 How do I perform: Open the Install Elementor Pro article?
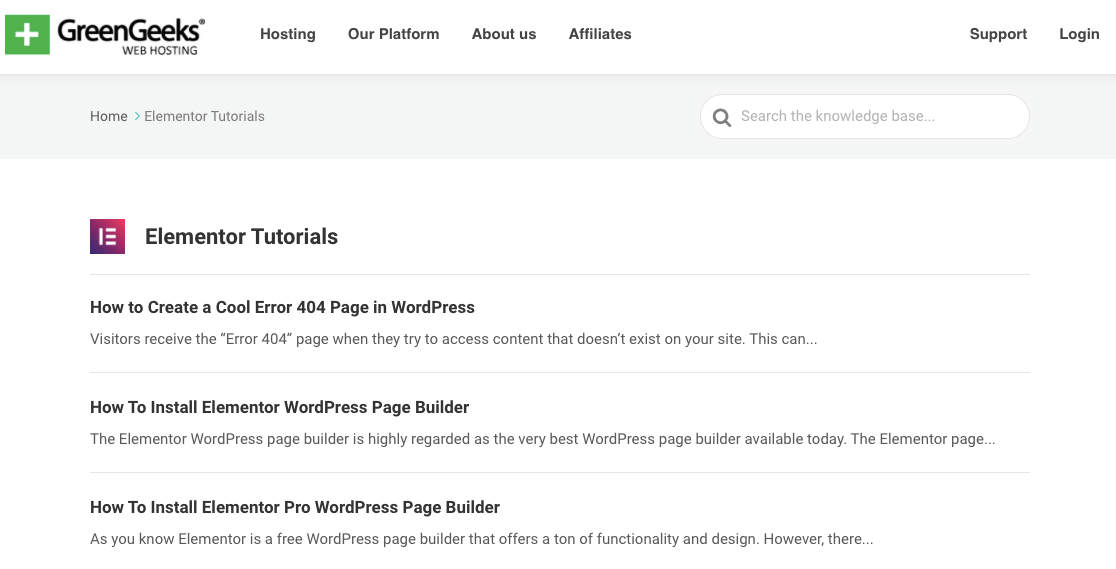tap(295, 507)
